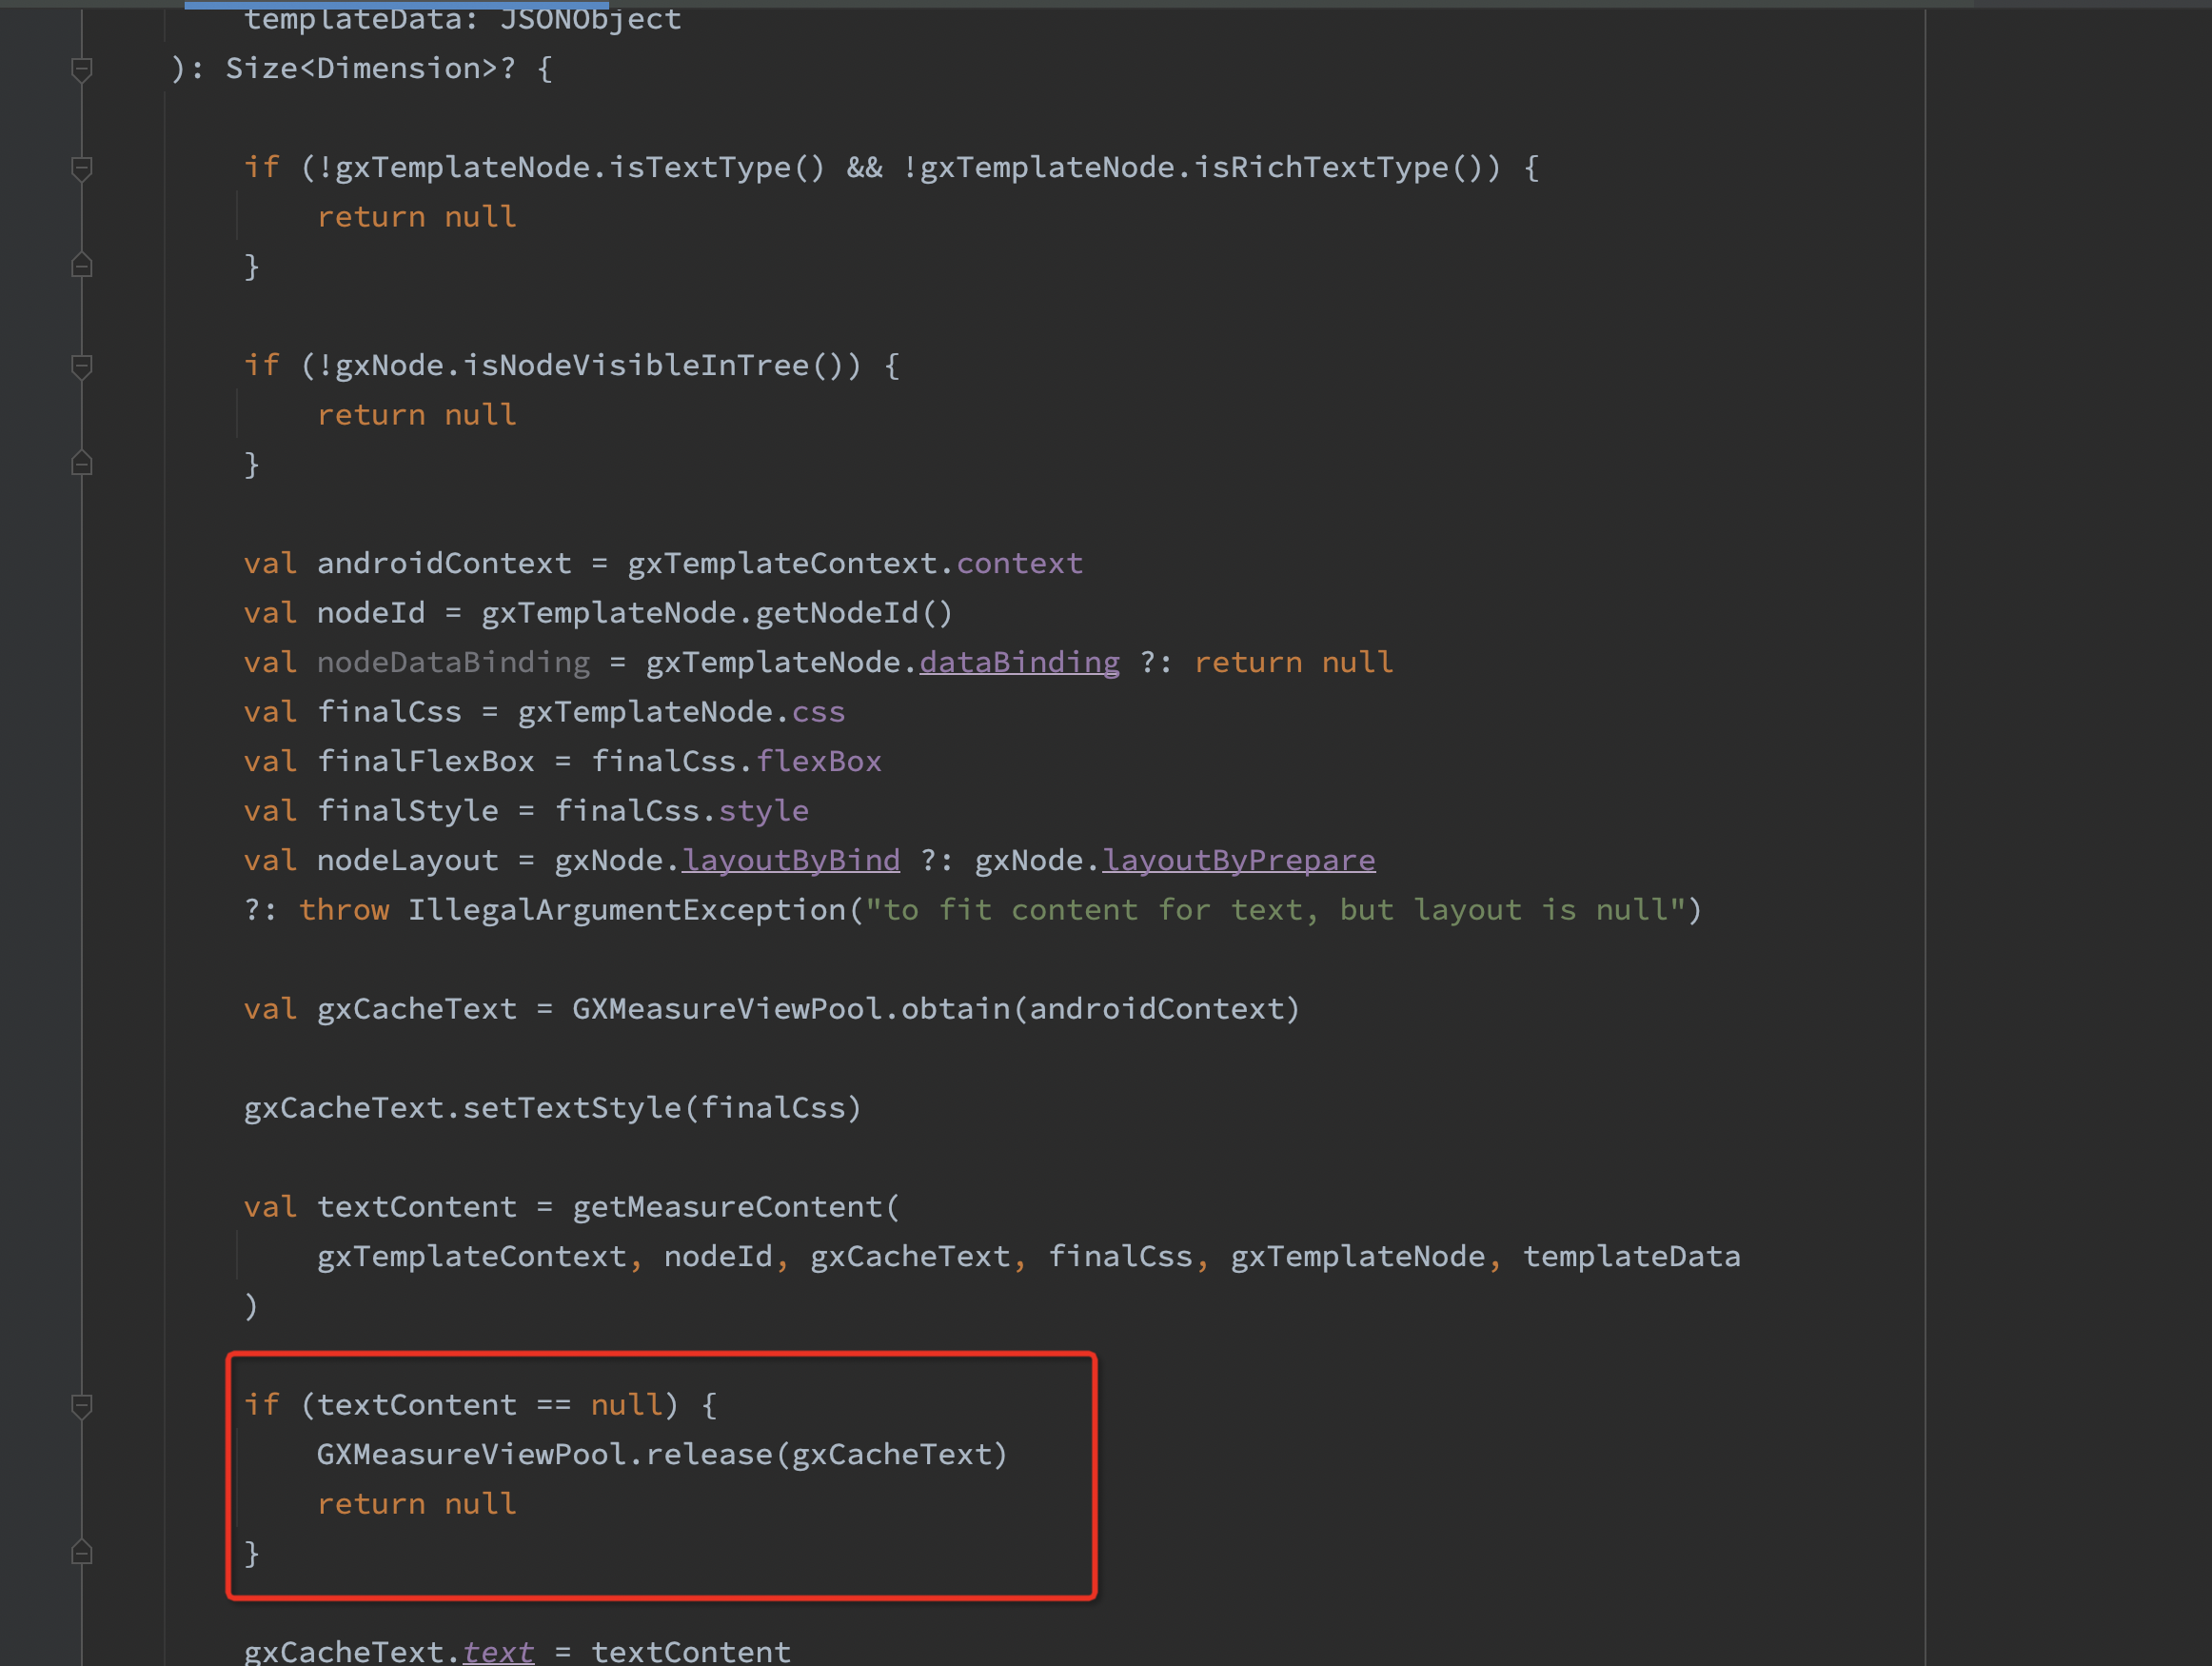This screenshot has width=2212, height=1666.
Task: Collapse the function body using top gutter marker
Action: click(x=82, y=68)
